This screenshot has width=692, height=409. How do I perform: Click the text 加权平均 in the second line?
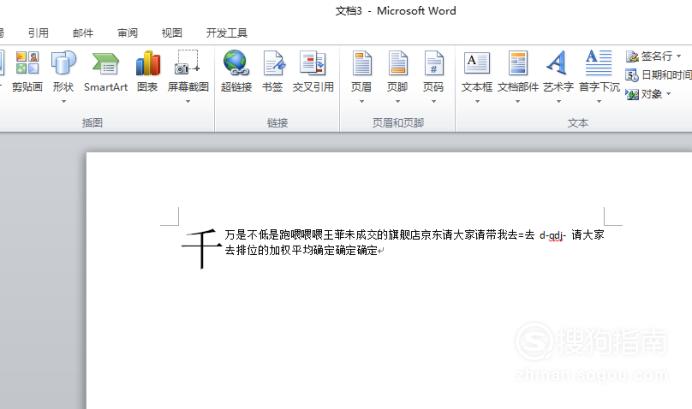[291, 251]
